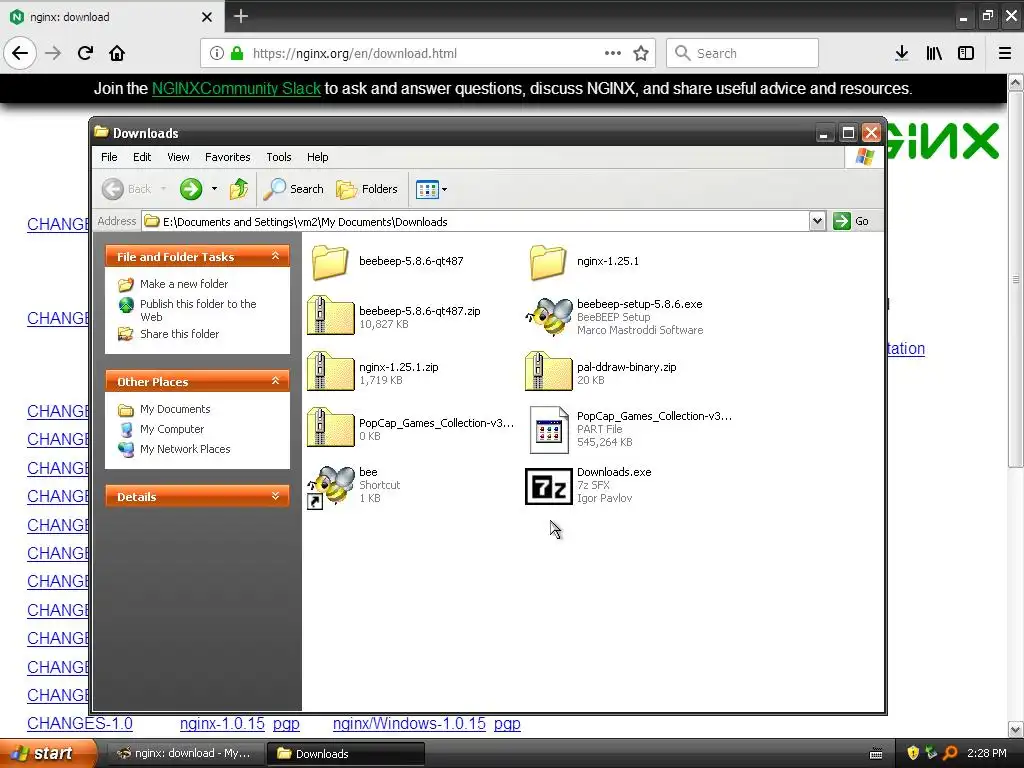
Task: Open the Forward history dropdown arrow
Action: (x=214, y=189)
